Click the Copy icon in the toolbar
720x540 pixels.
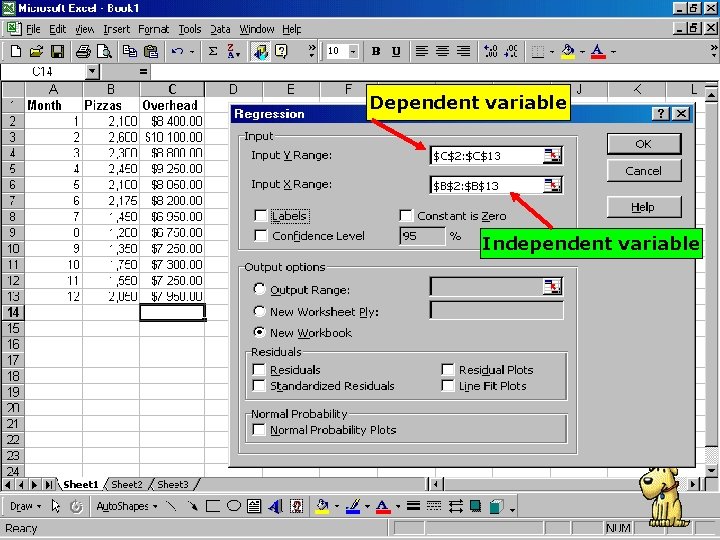point(129,51)
